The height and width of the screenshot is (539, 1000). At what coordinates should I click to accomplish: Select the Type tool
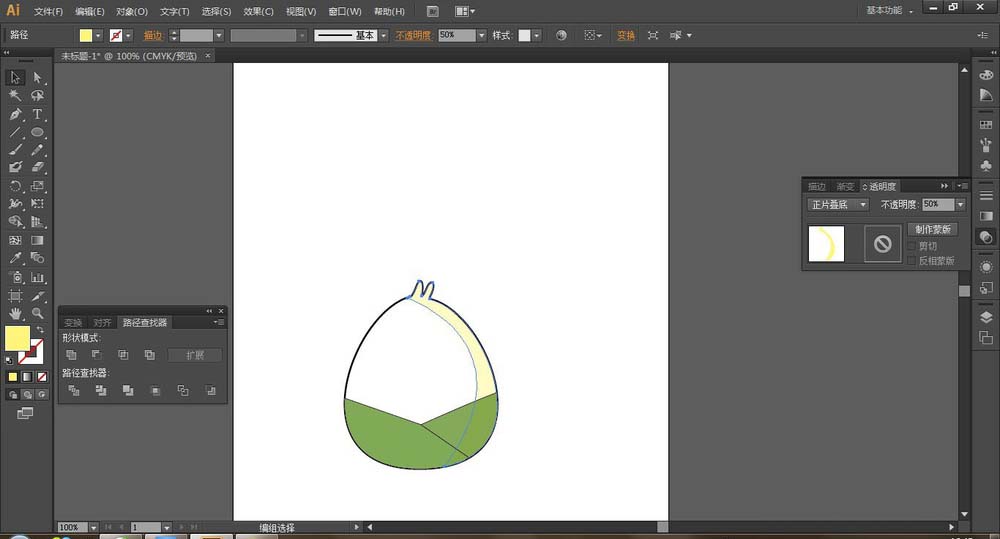tap(38, 114)
